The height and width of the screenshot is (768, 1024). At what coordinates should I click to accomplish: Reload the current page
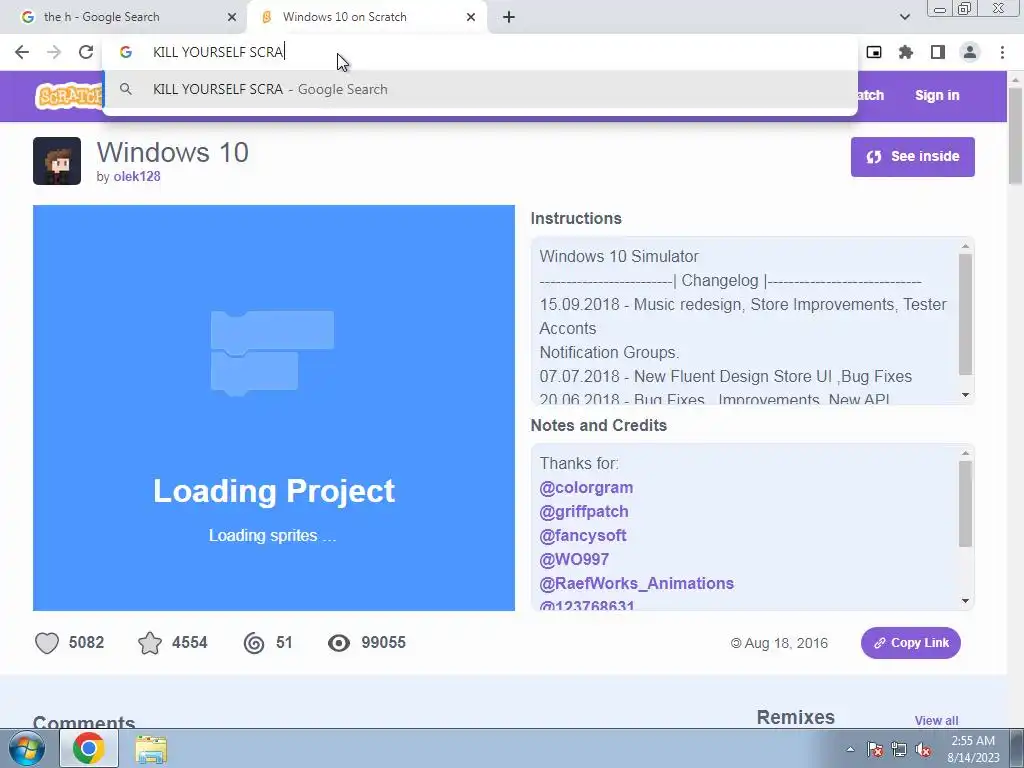point(86,52)
